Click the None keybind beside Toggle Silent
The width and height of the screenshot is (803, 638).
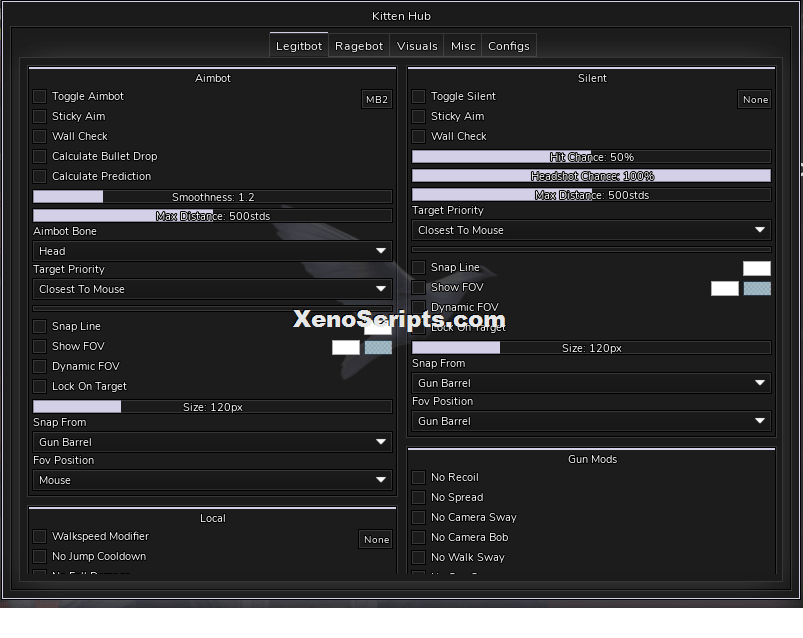pos(755,99)
